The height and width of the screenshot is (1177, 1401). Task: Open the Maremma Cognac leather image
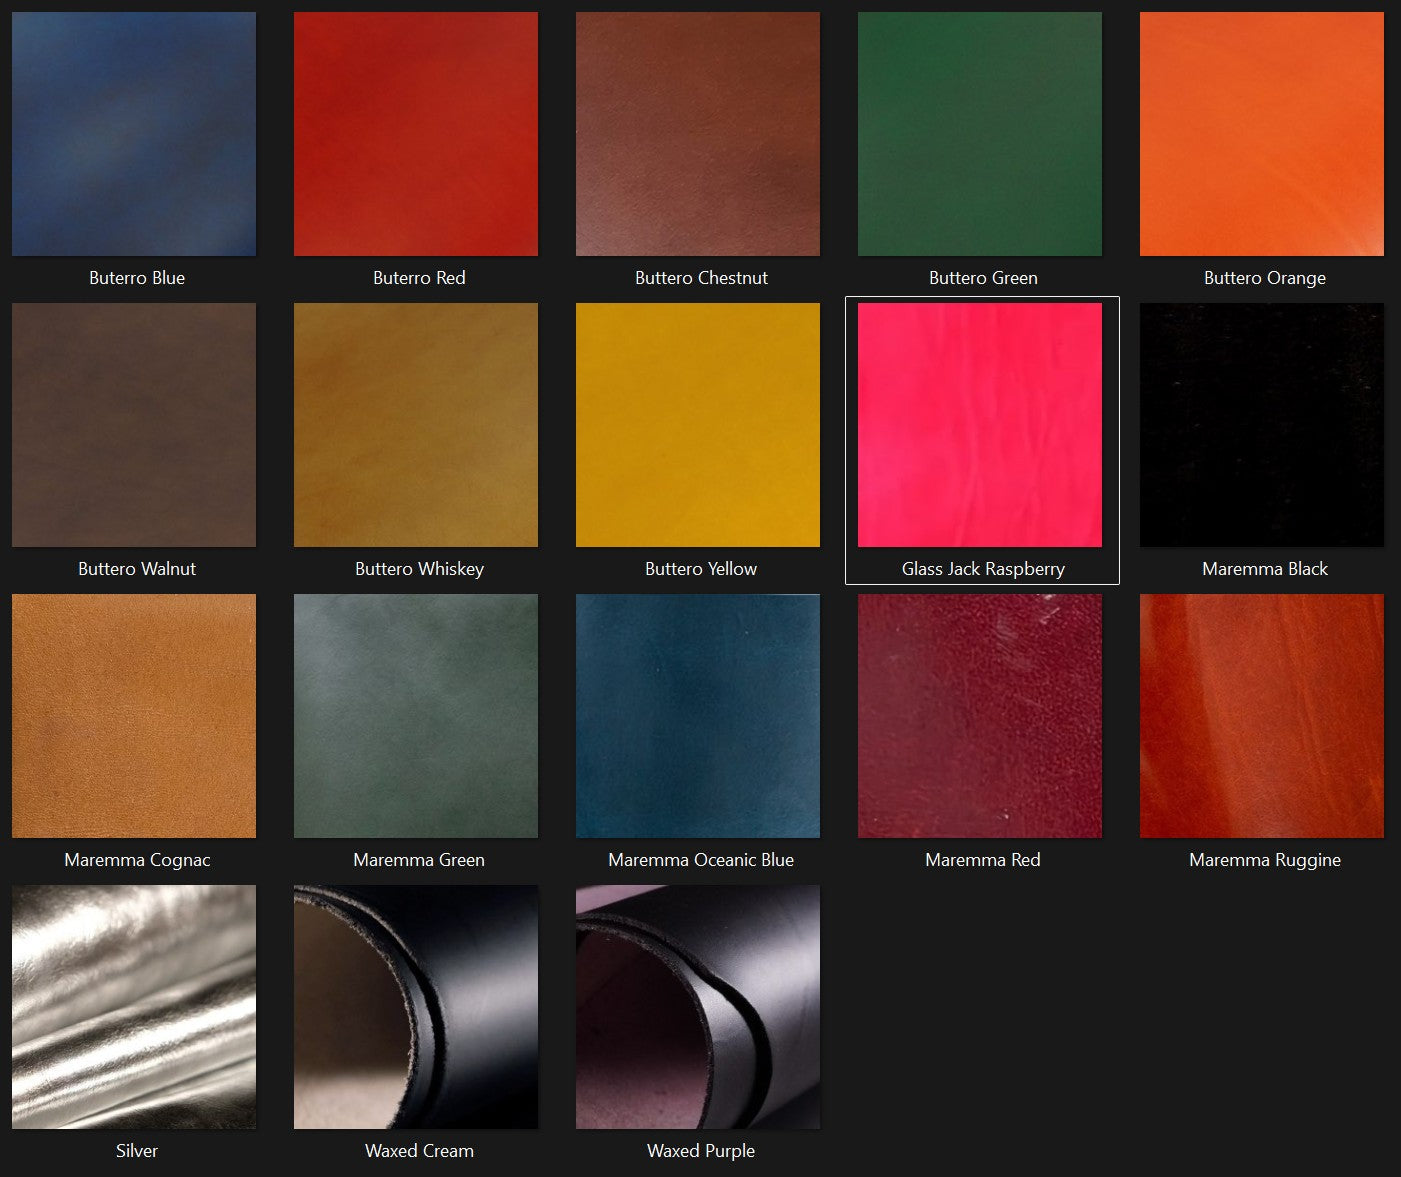[x=134, y=716]
